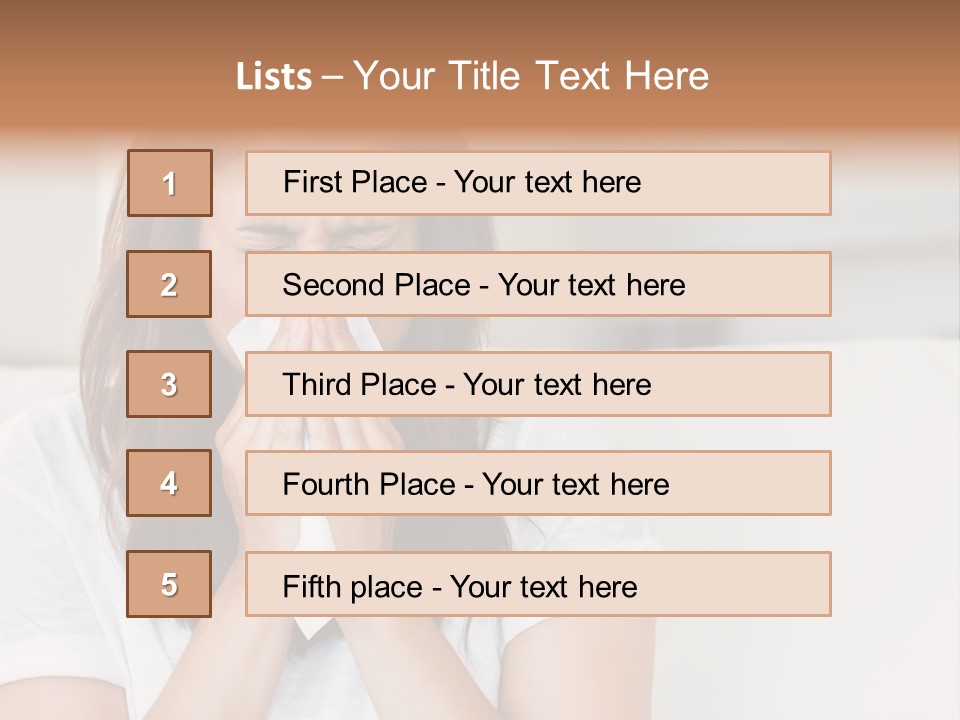Click the word "Third" in row three
This screenshot has height=720, width=960.
pos(317,385)
